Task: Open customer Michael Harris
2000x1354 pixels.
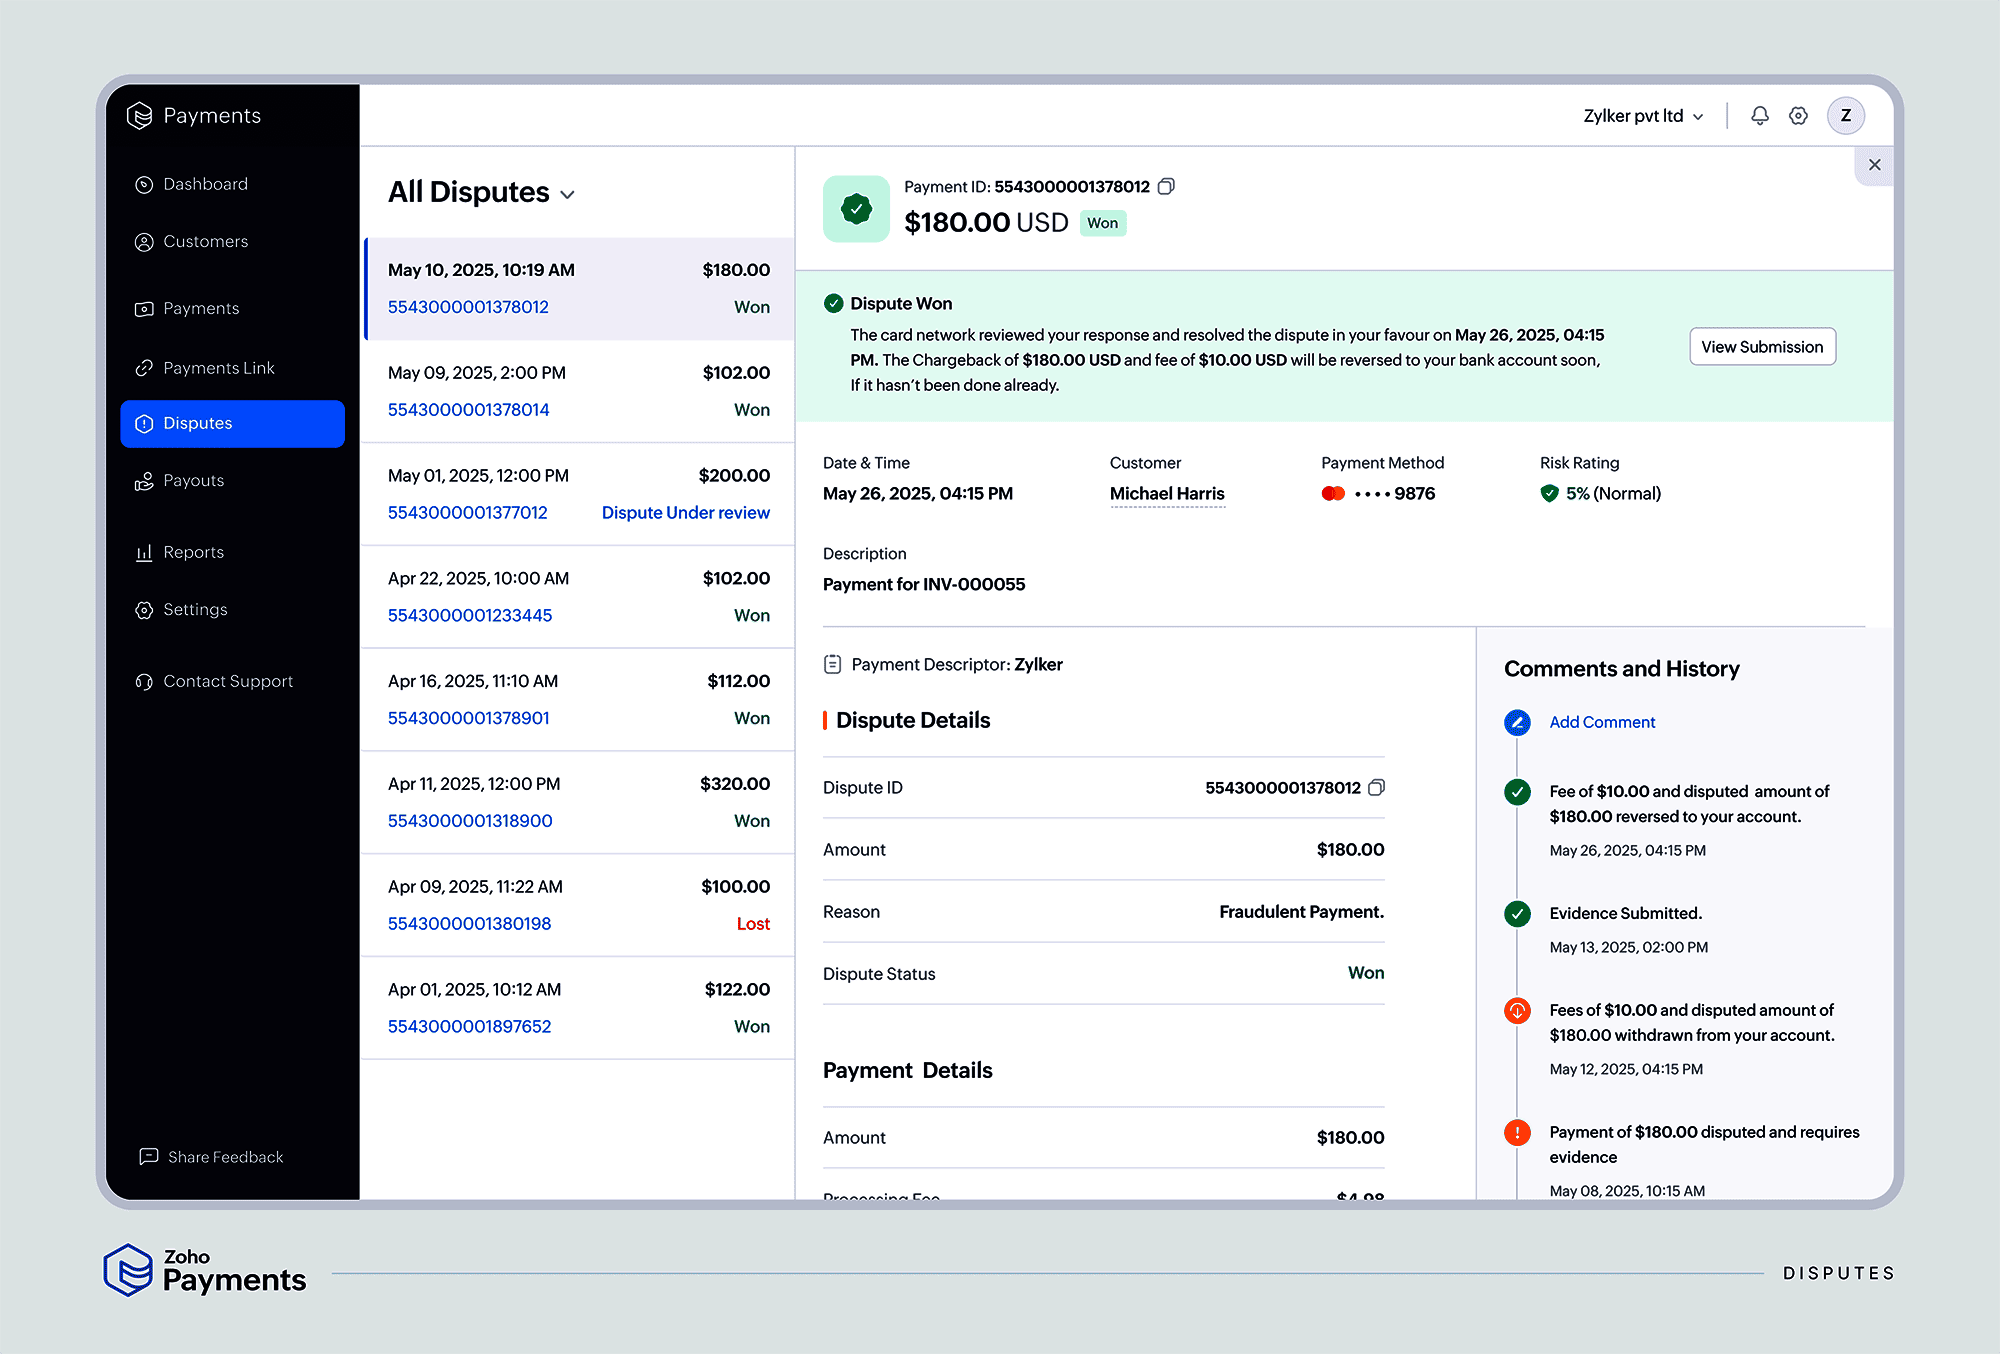Action: pos(1166,493)
